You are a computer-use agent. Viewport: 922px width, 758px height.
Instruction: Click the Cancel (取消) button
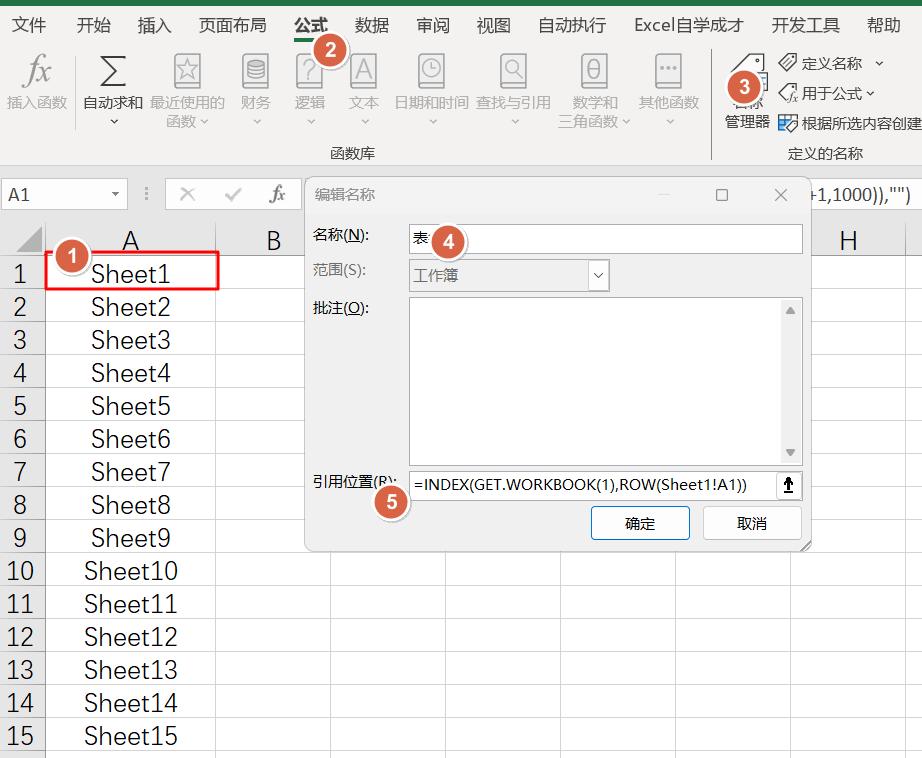pyautogui.click(x=752, y=523)
